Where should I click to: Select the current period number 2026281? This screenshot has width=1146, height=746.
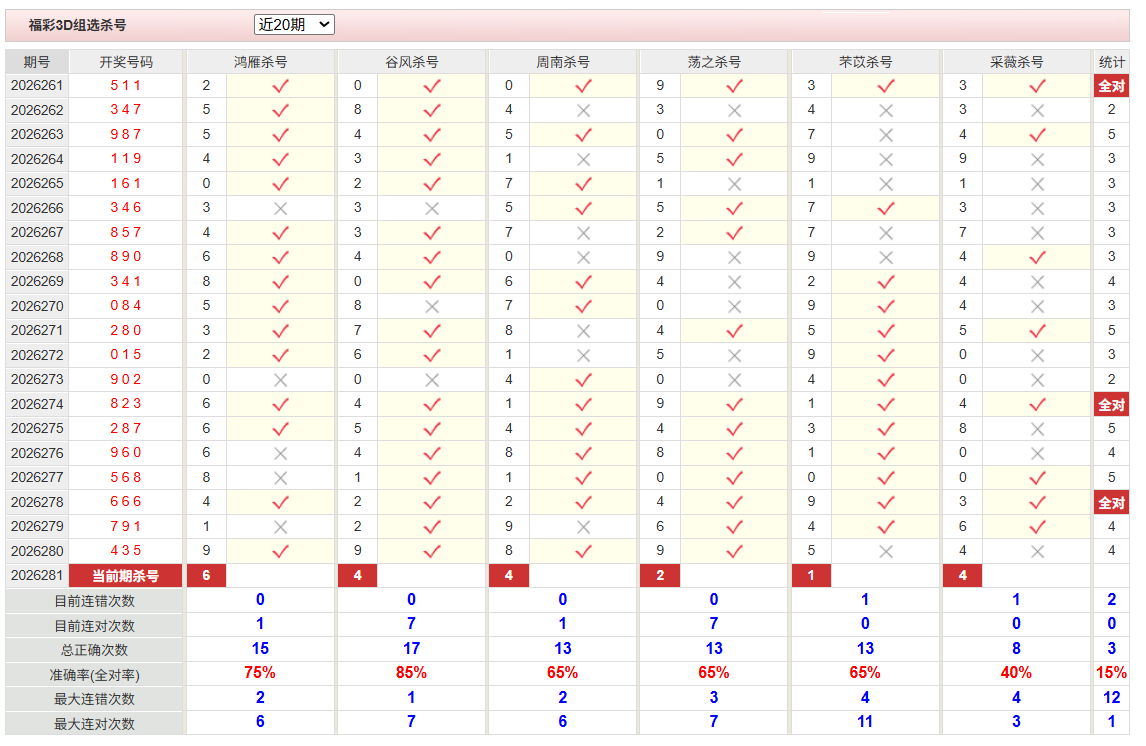point(37,576)
